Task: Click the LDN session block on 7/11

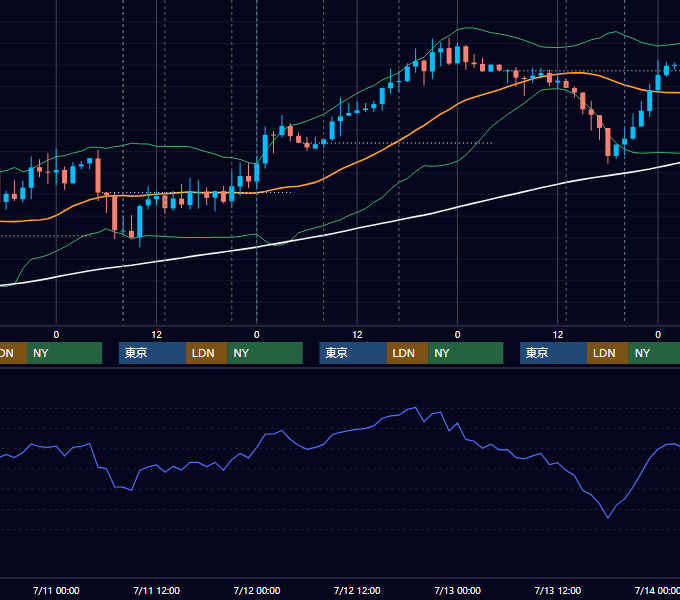Action: [206, 353]
